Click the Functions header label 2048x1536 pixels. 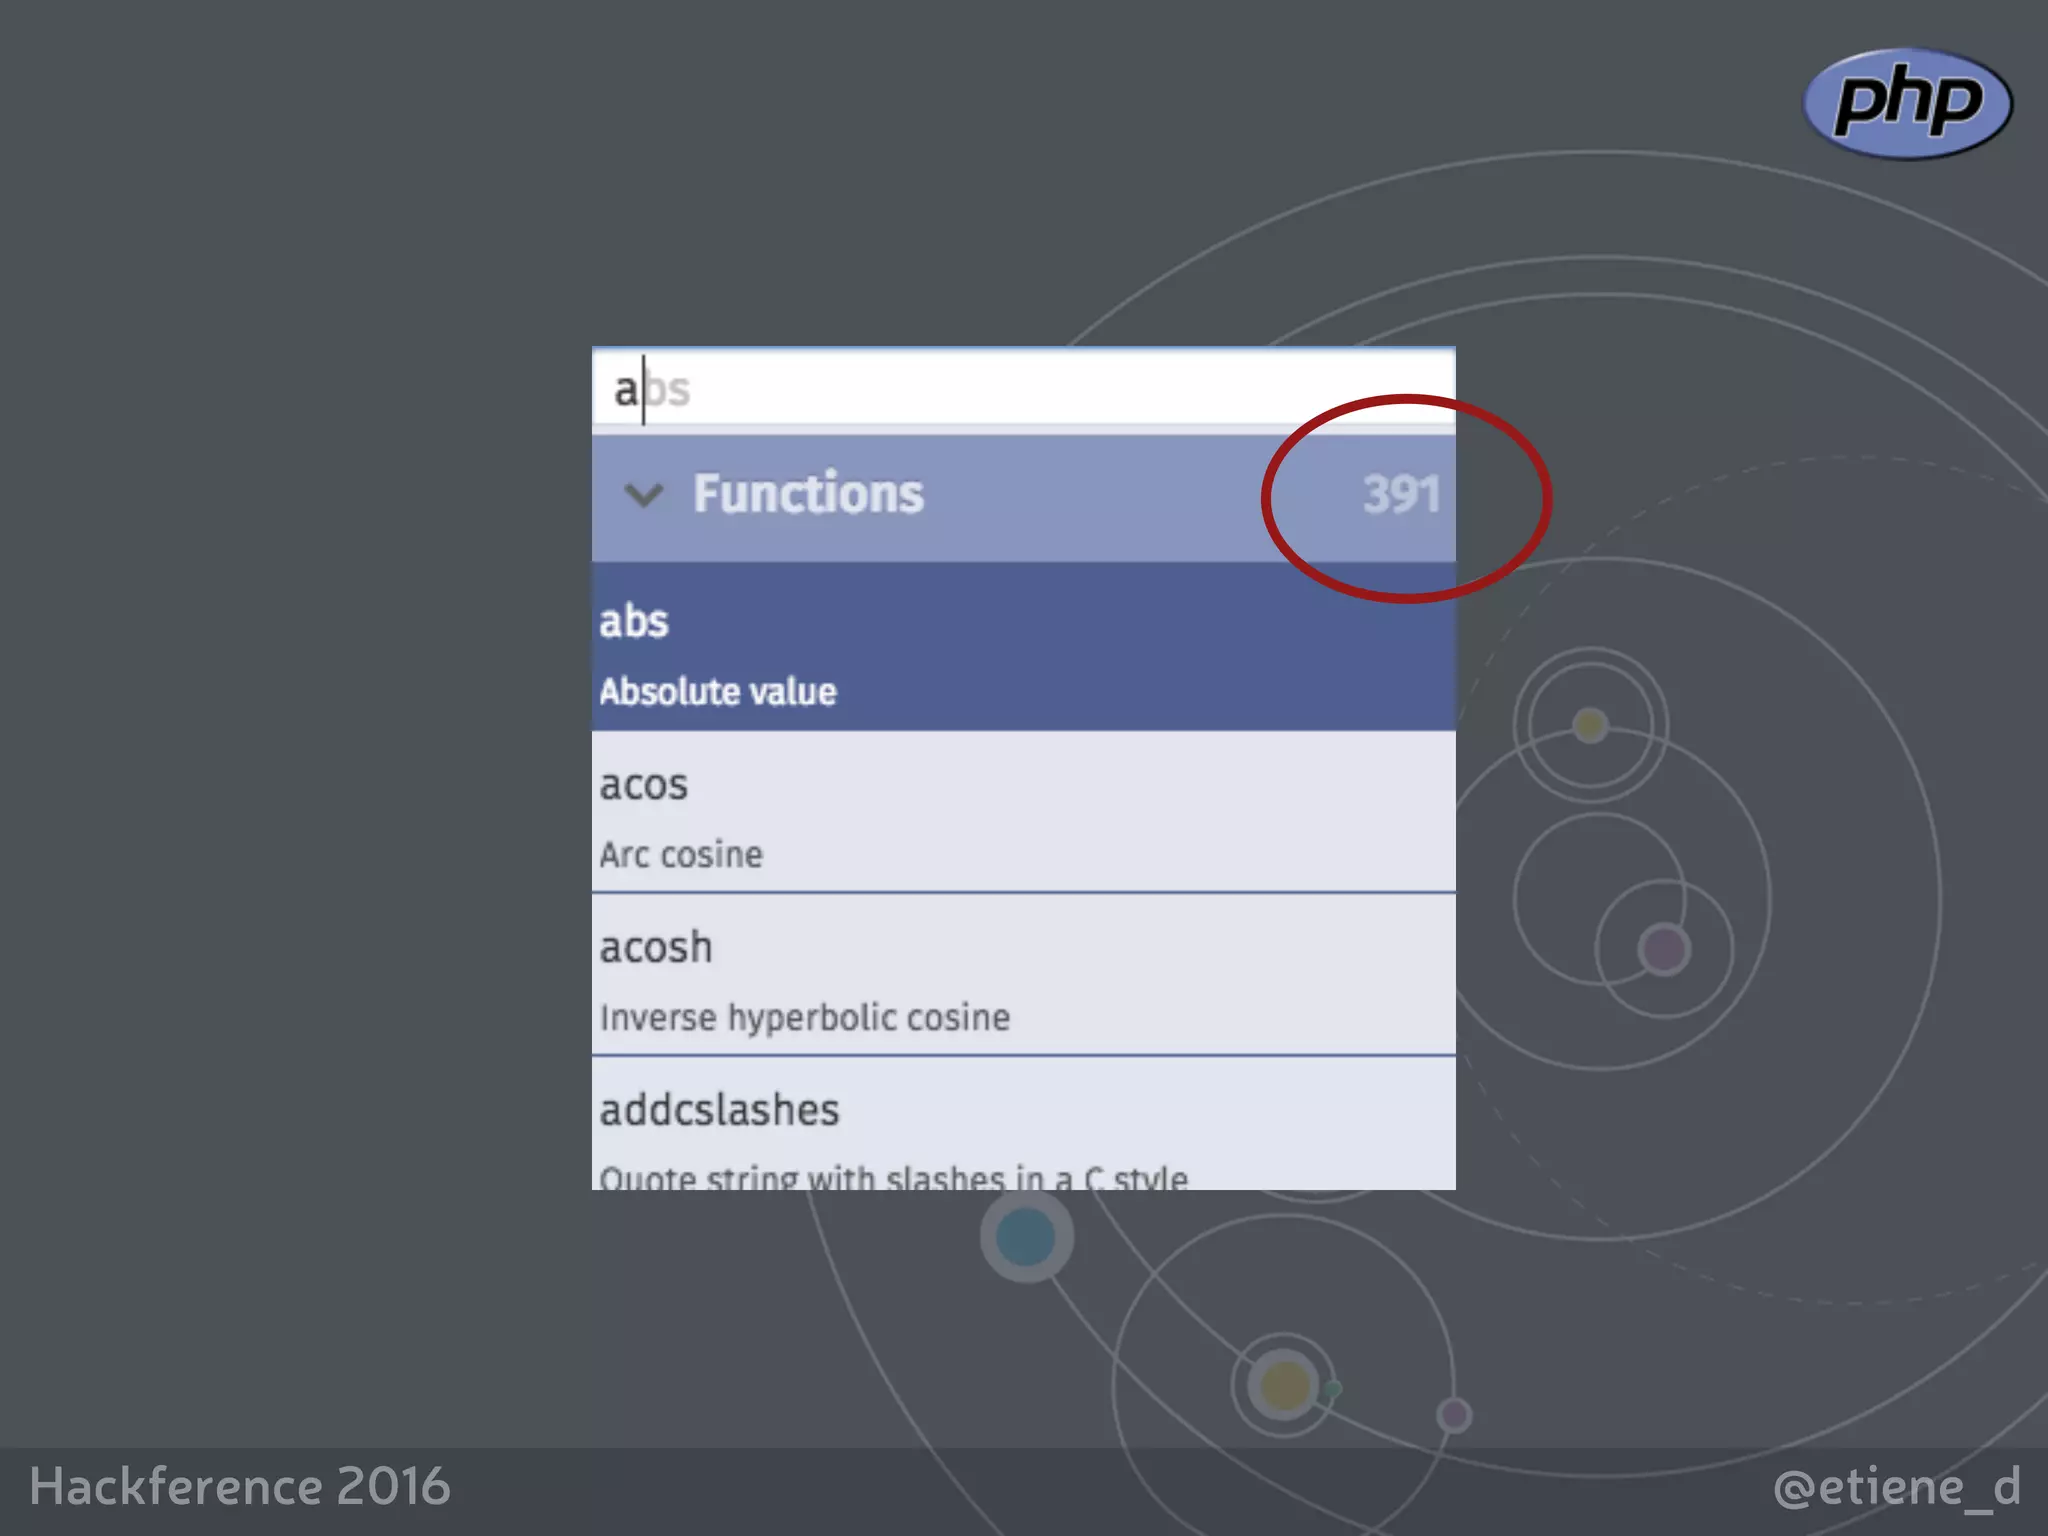[808, 494]
